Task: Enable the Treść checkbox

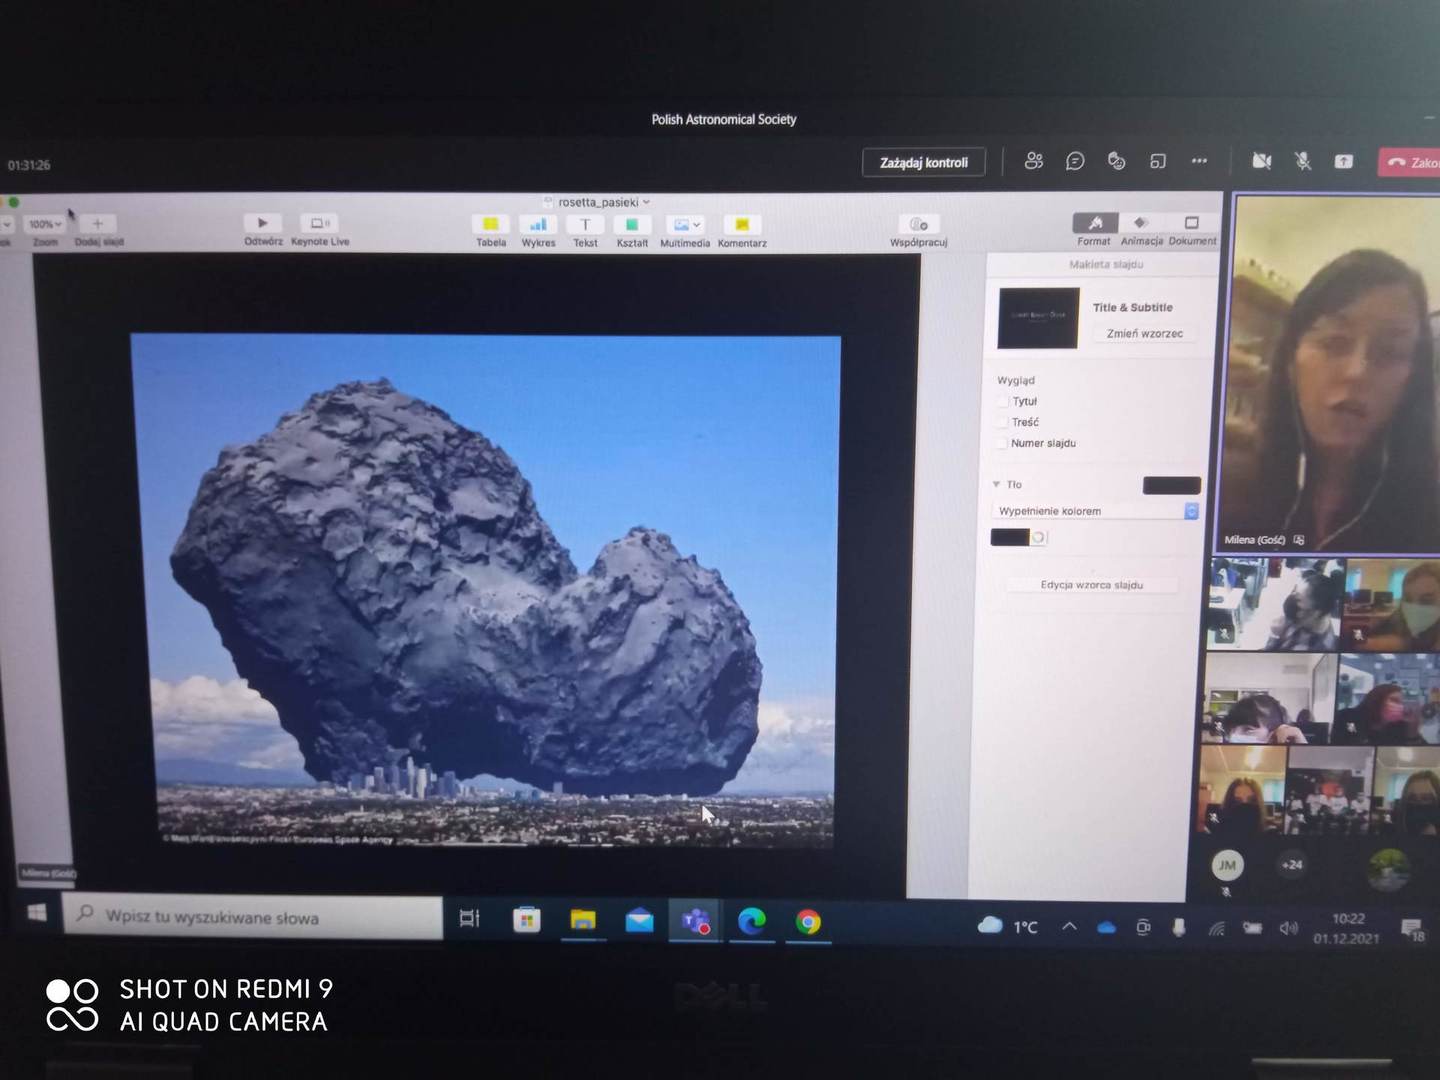Action: 1002,422
